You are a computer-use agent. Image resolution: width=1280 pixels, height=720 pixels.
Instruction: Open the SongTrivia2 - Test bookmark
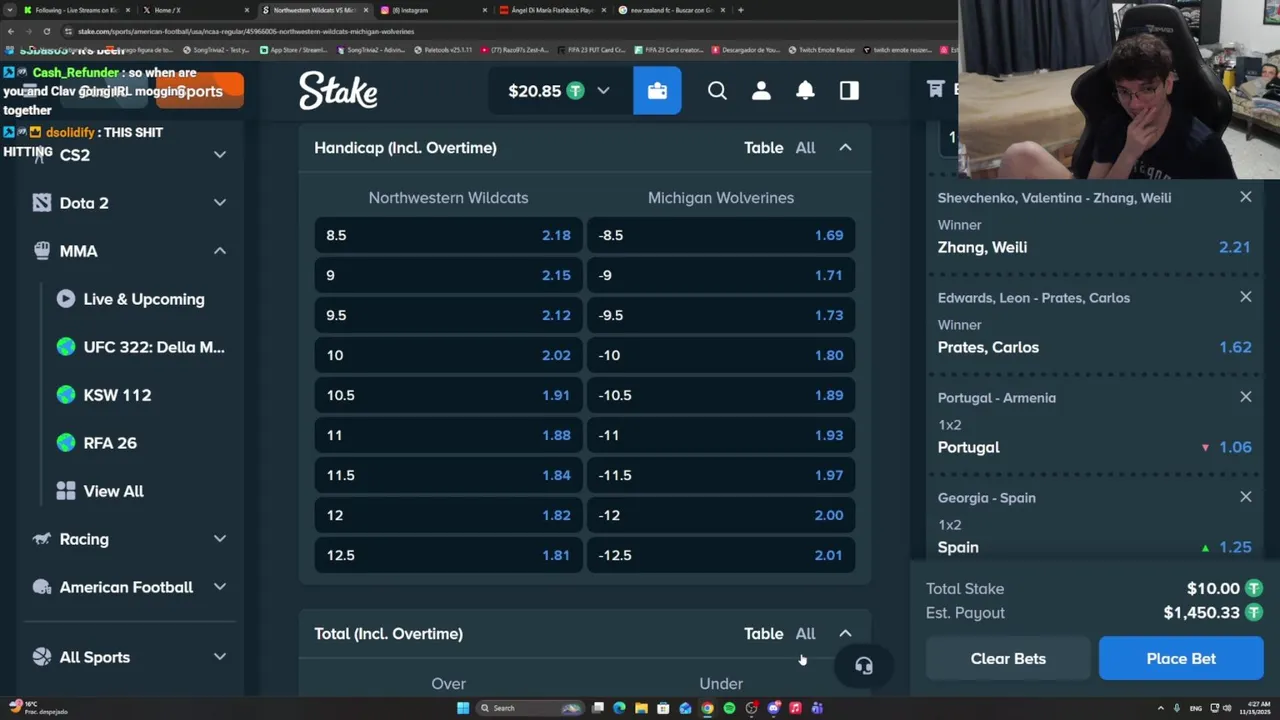pyautogui.click(x=216, y=49)
